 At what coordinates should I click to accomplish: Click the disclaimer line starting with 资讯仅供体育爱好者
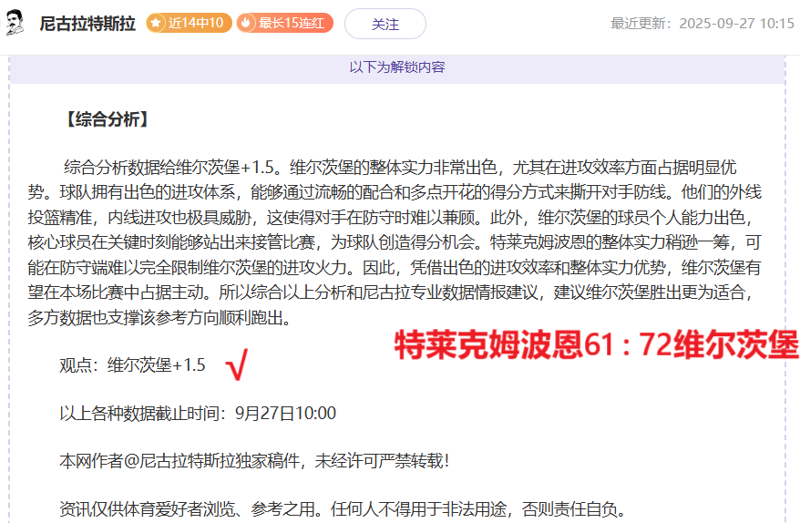click(342, 510)
